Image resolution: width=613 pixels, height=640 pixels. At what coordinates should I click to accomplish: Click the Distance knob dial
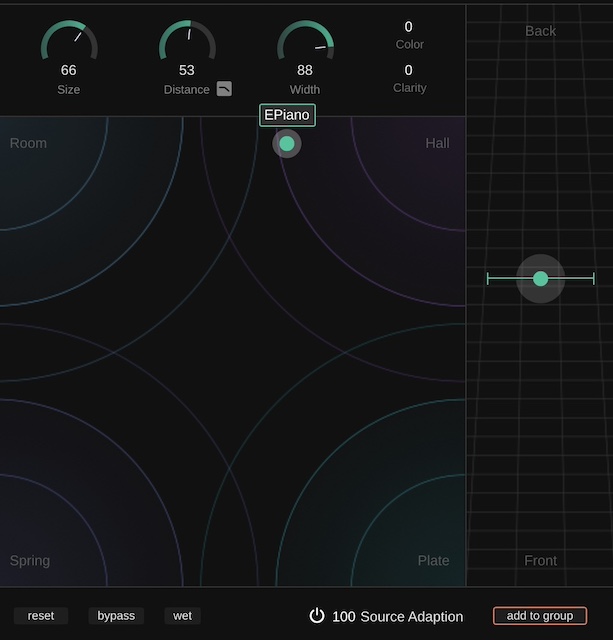coord(187,42)
